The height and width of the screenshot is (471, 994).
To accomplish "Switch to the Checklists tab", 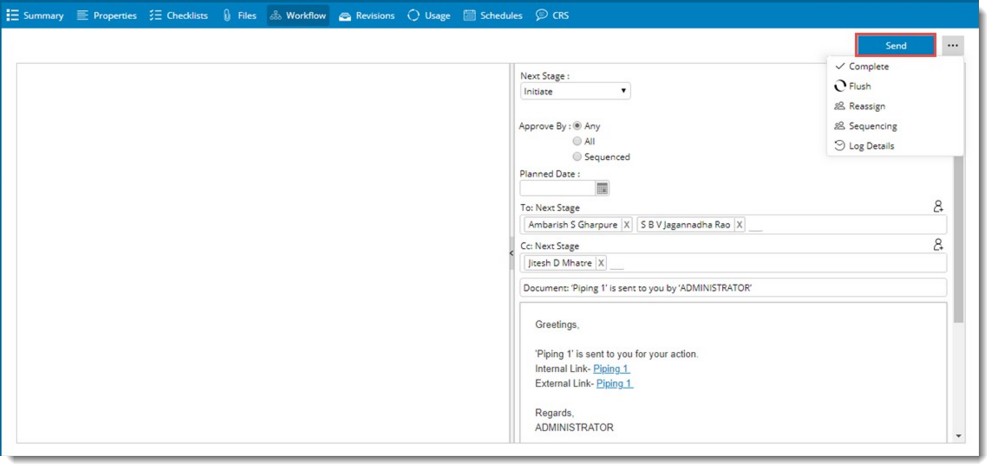I will tap(179, 16).
